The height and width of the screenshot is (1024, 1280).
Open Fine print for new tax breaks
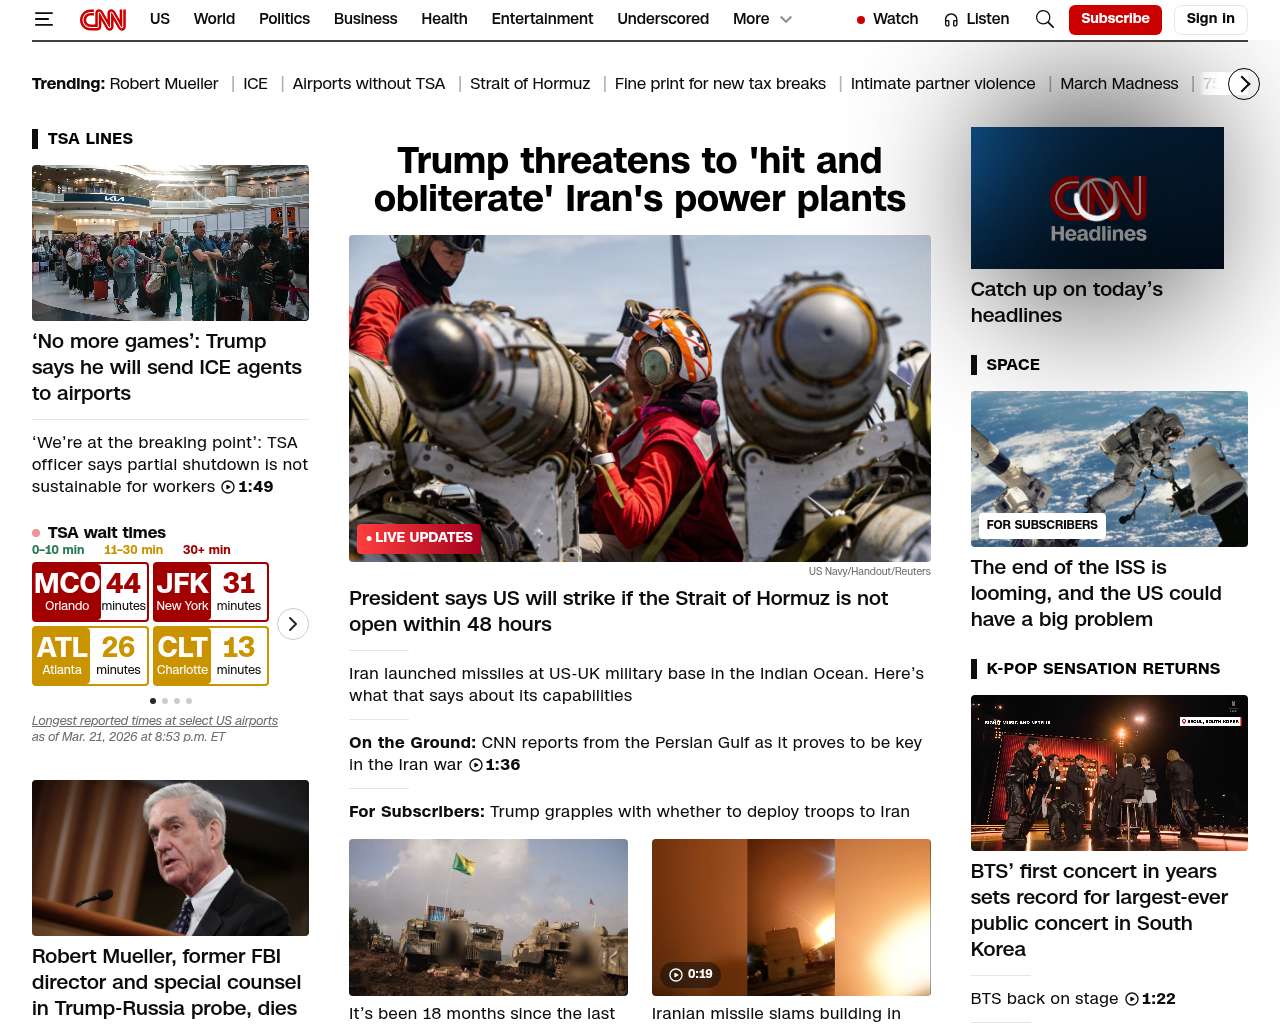pyautogui.click(x=720, y=84)
